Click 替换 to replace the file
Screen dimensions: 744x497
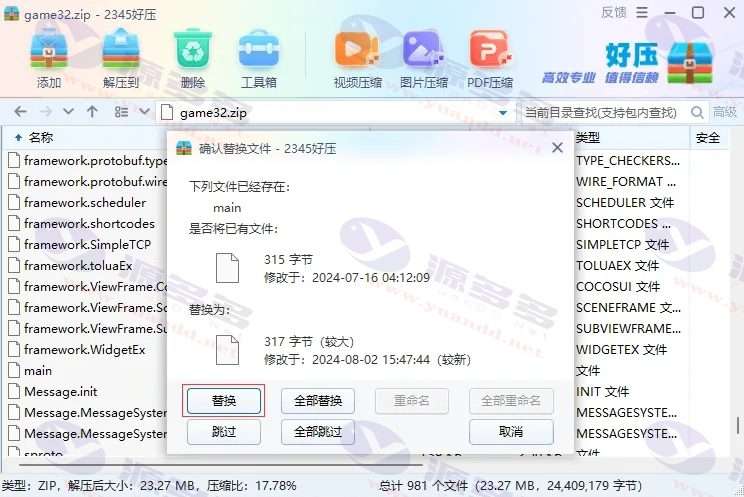pyautogui.click(x=224, y=401)
